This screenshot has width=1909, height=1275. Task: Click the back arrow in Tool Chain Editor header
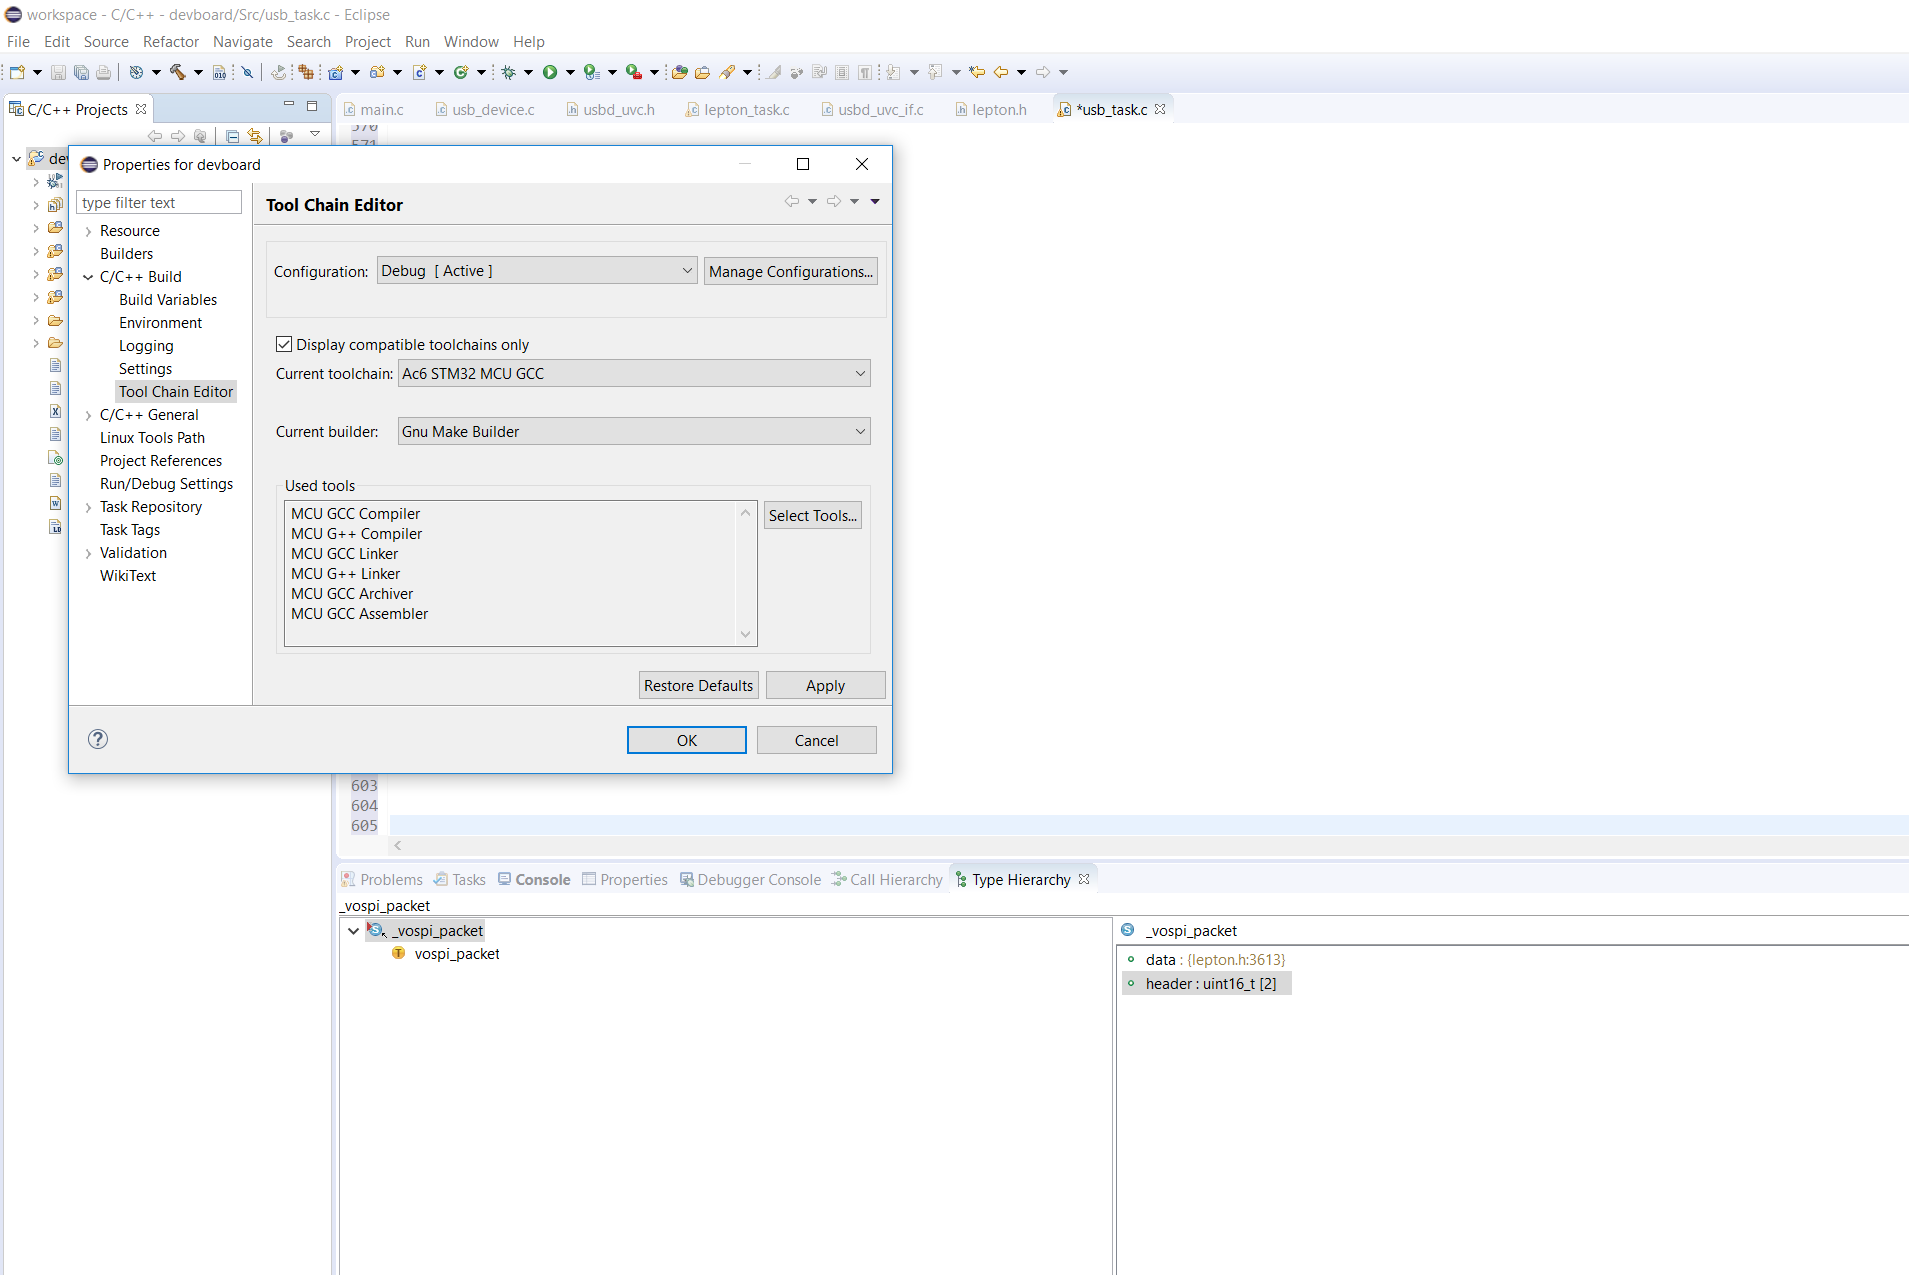(x=792, y=201)
